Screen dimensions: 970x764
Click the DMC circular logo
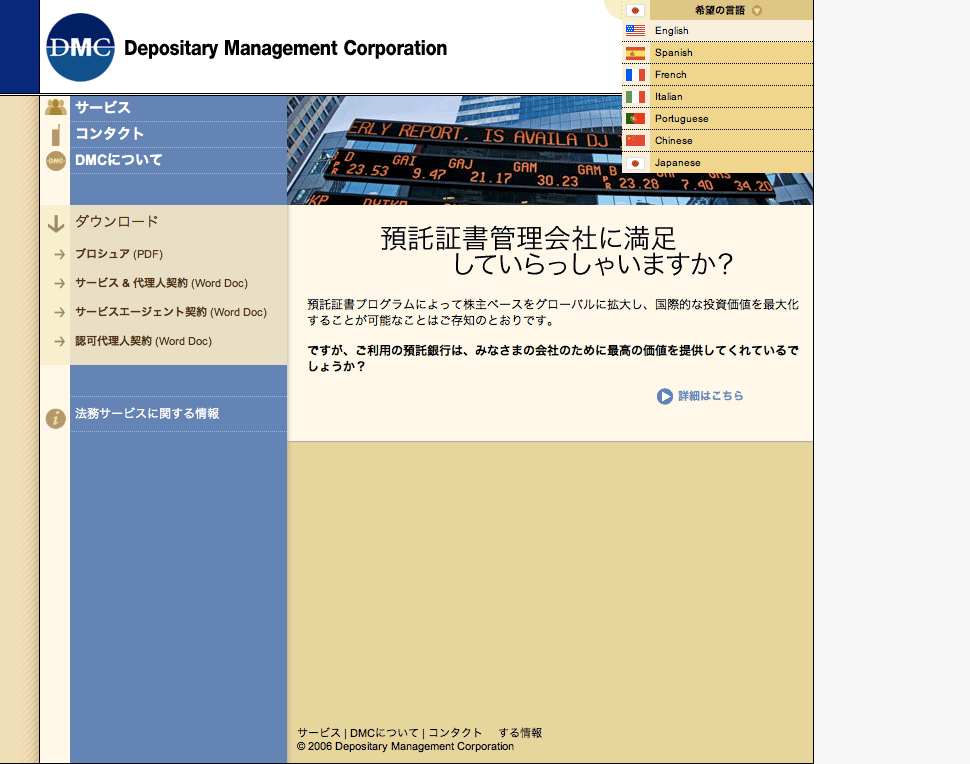80,47
